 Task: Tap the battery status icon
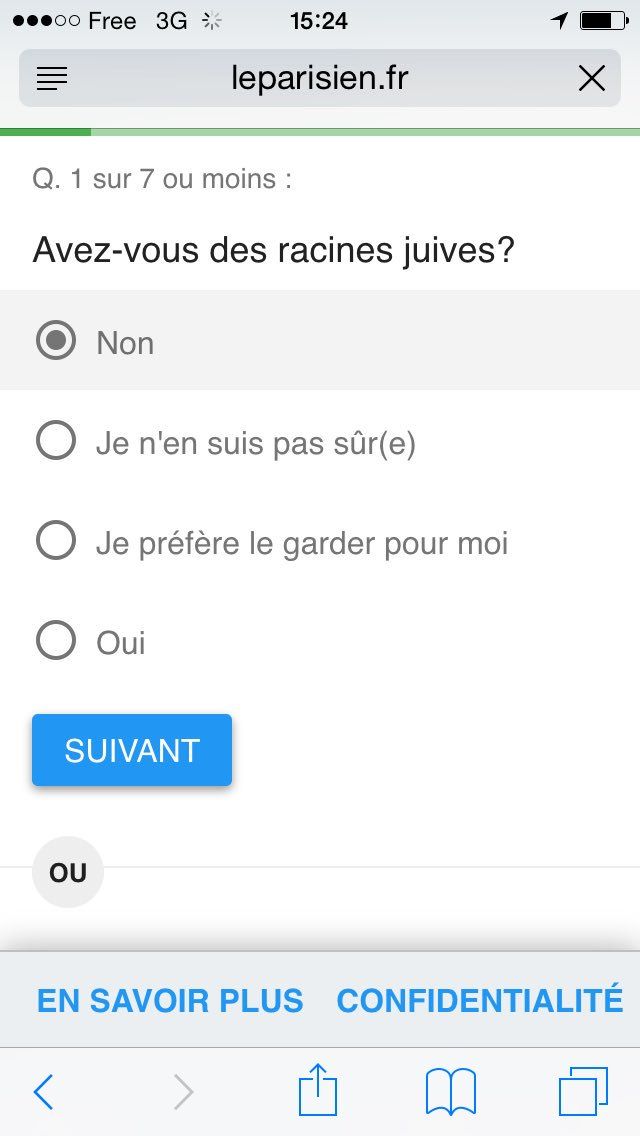click(x=603, y=21)
